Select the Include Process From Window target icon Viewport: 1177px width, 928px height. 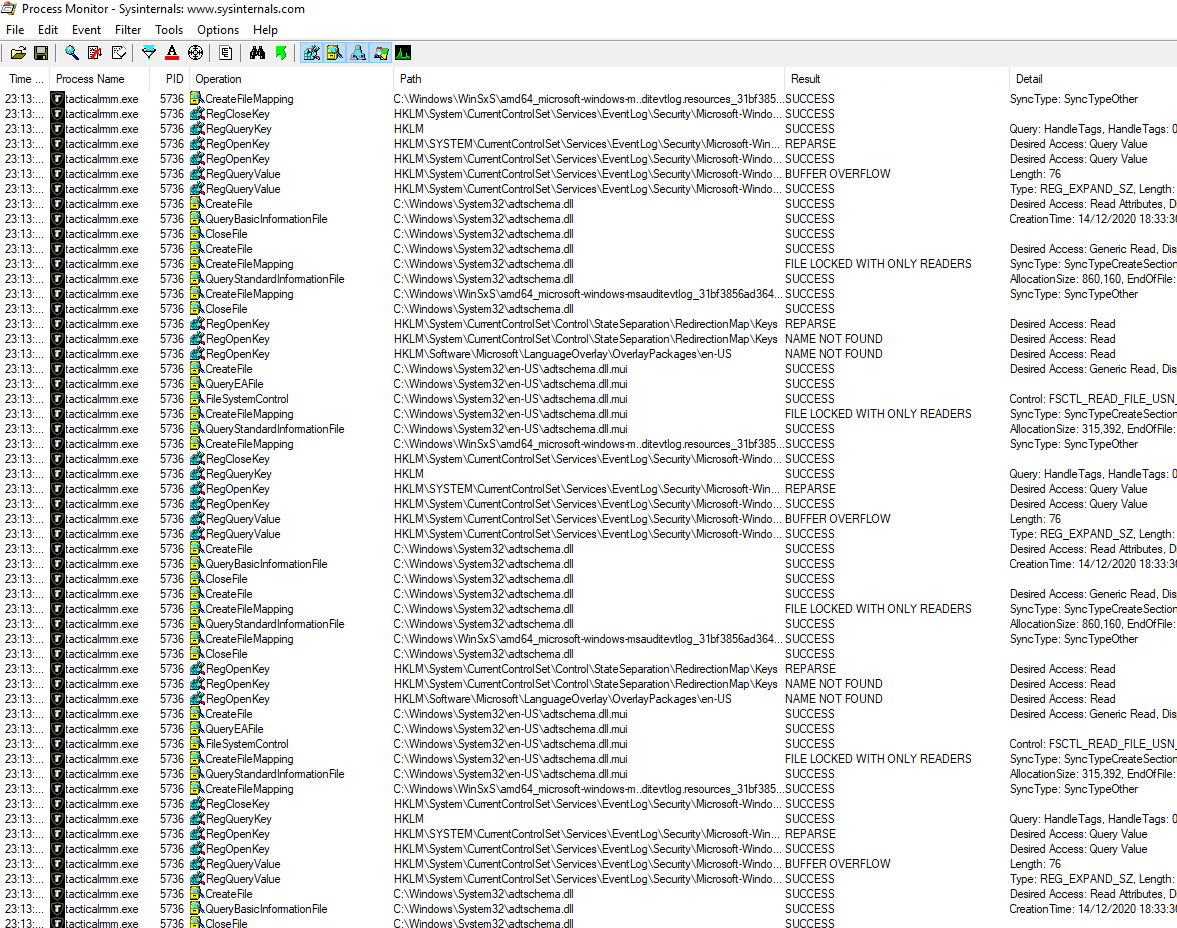[x=195, y=53]
